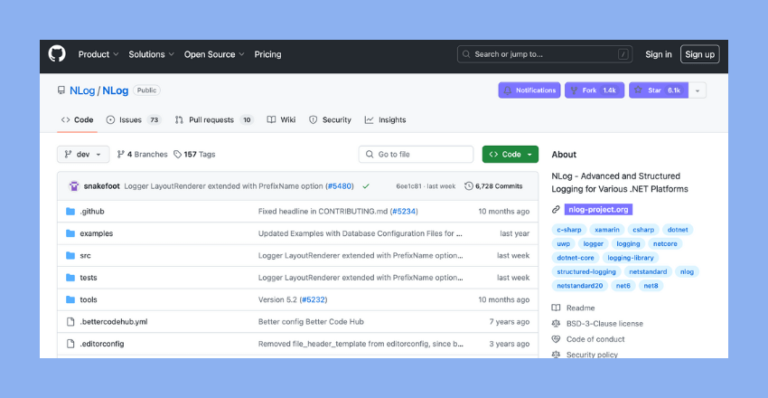
Task: Open the dev branch selector dropdown
Action: tap(83, 154)
